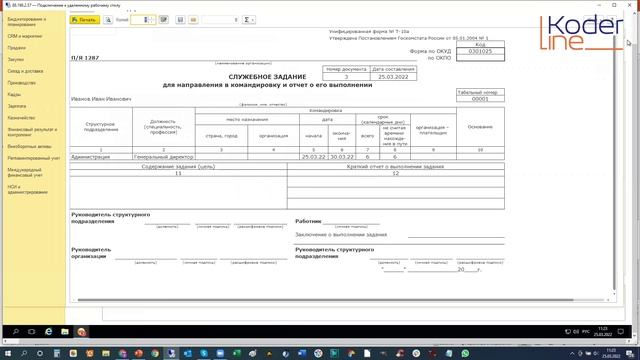Screen dimensions: 640x360
Task: Click the send by email envelope icon
Action: pyautogui.click(x=193, y=20)
